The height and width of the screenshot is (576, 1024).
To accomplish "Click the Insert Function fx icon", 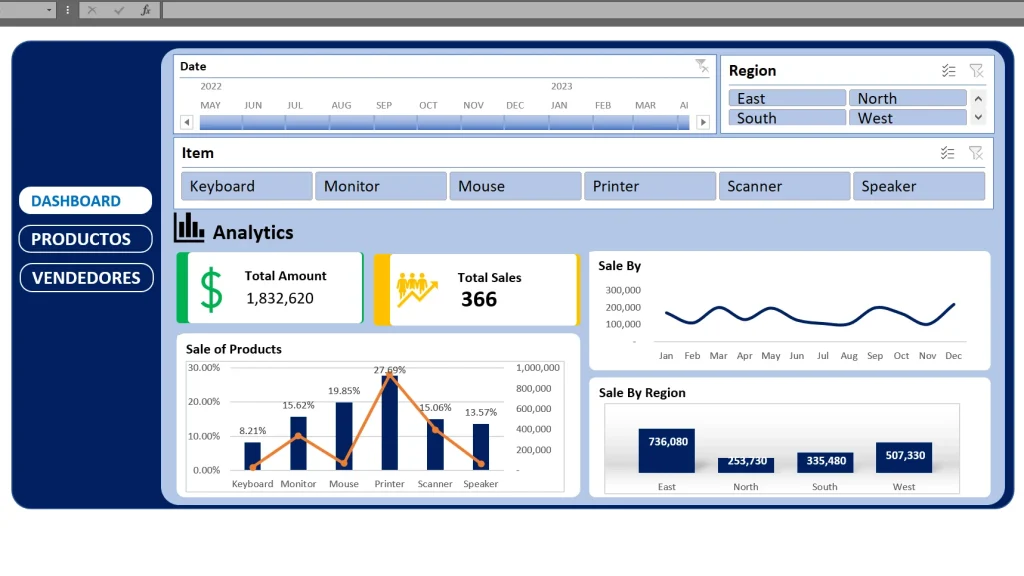I will point(146,10).
